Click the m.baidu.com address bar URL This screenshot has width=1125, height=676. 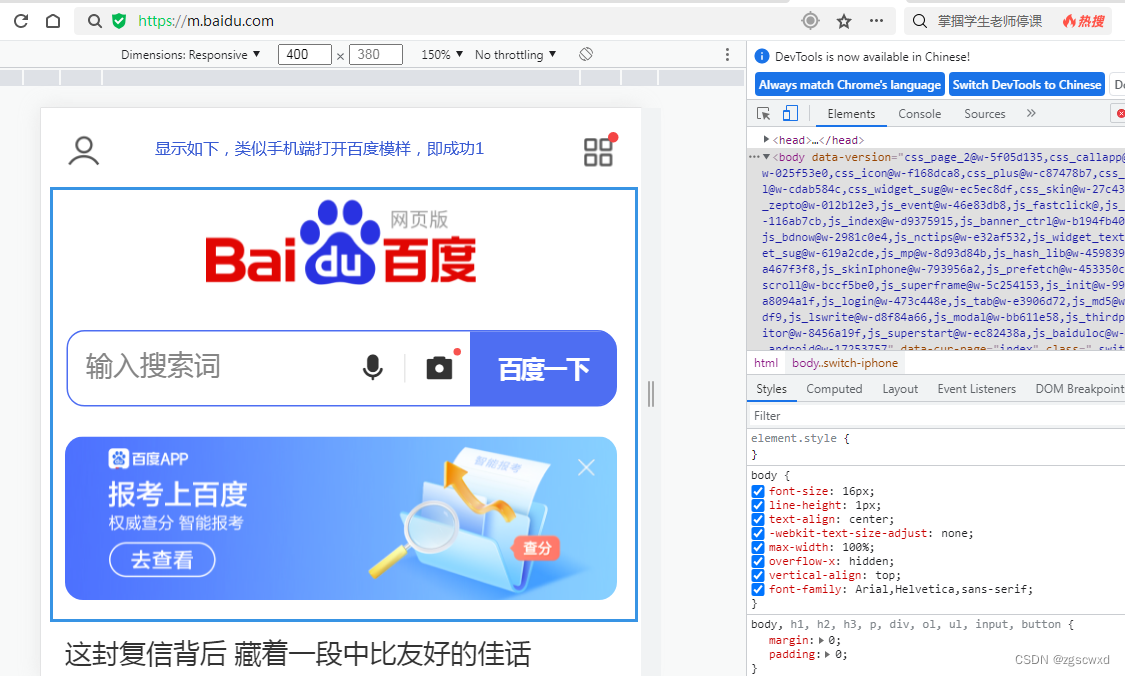205,21
